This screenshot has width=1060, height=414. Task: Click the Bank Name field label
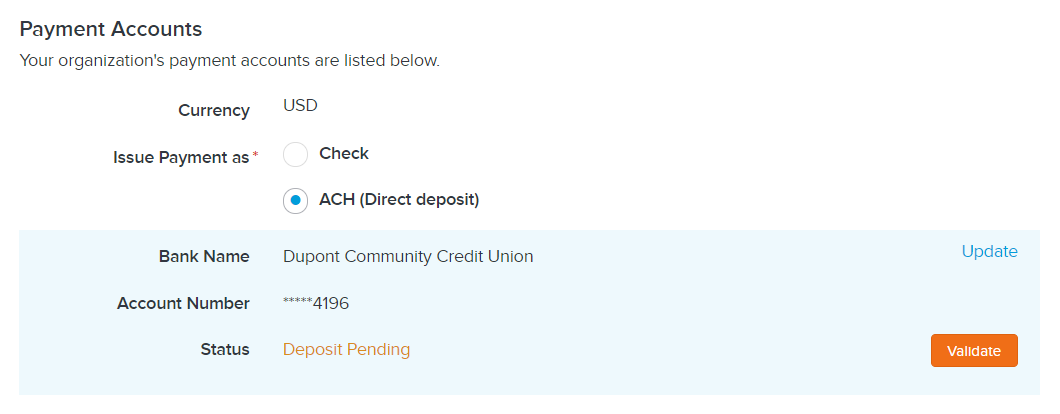204,257
